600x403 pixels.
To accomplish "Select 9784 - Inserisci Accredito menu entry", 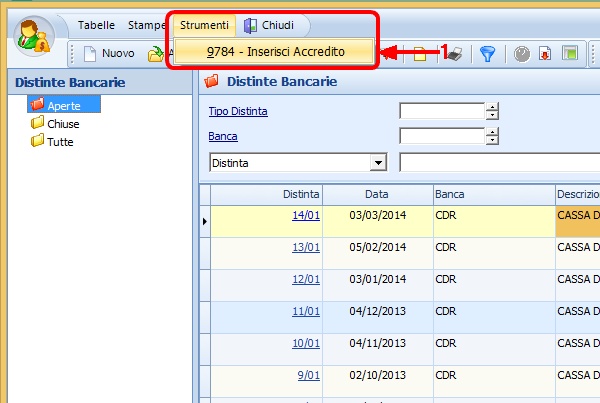I will pos(274,50).
